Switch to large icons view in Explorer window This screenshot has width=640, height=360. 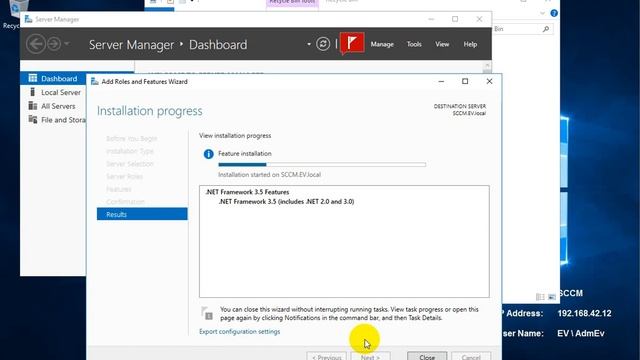pos(552,297)
